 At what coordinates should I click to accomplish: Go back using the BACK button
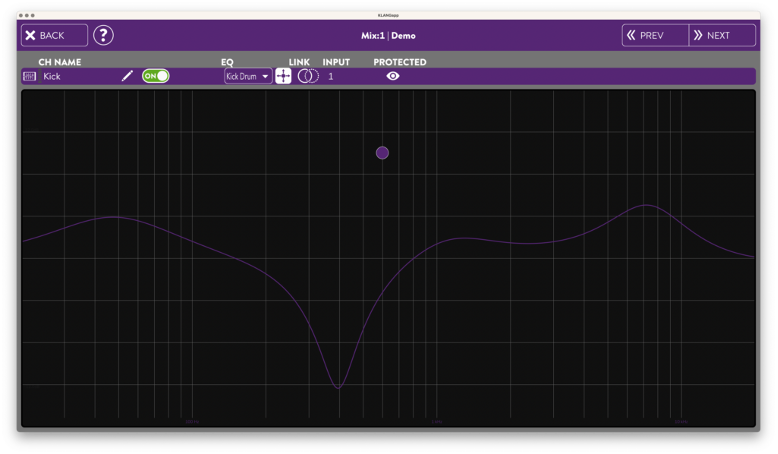click(x=54, y=35)
